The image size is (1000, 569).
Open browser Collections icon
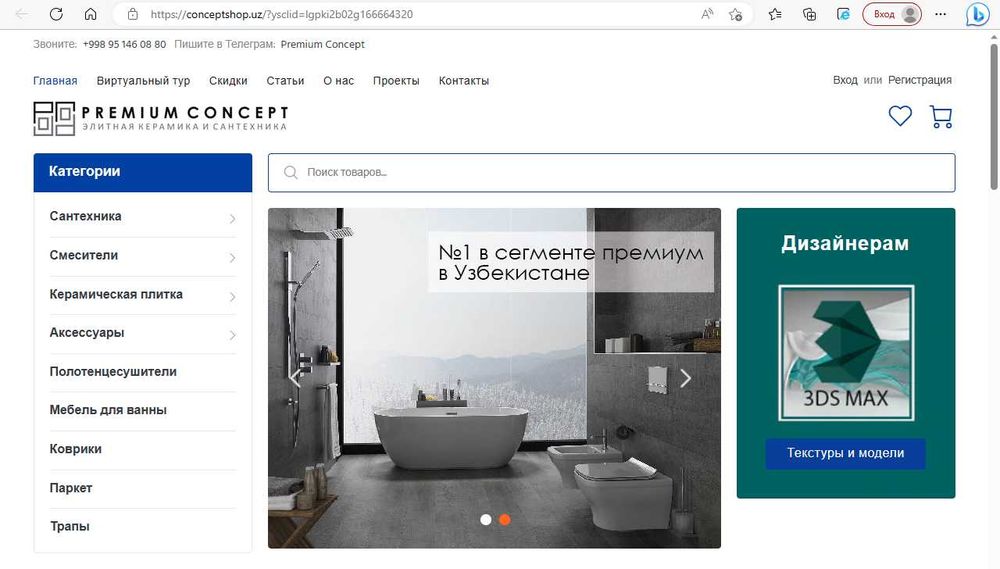(x=809, y=14)
